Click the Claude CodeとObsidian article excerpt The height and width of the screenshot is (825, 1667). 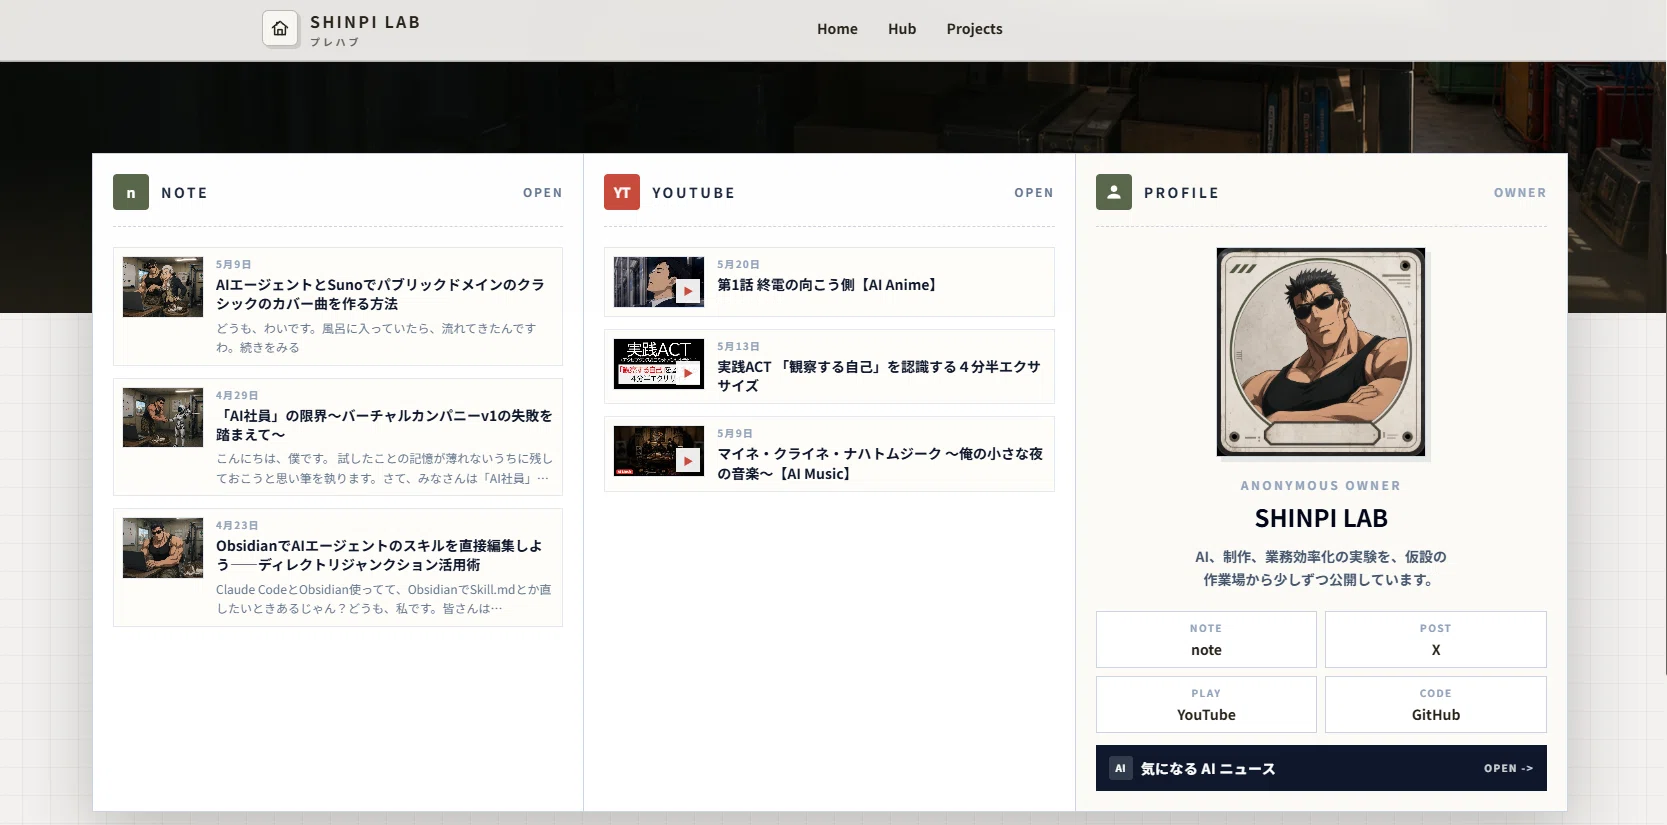coord(384,599)
